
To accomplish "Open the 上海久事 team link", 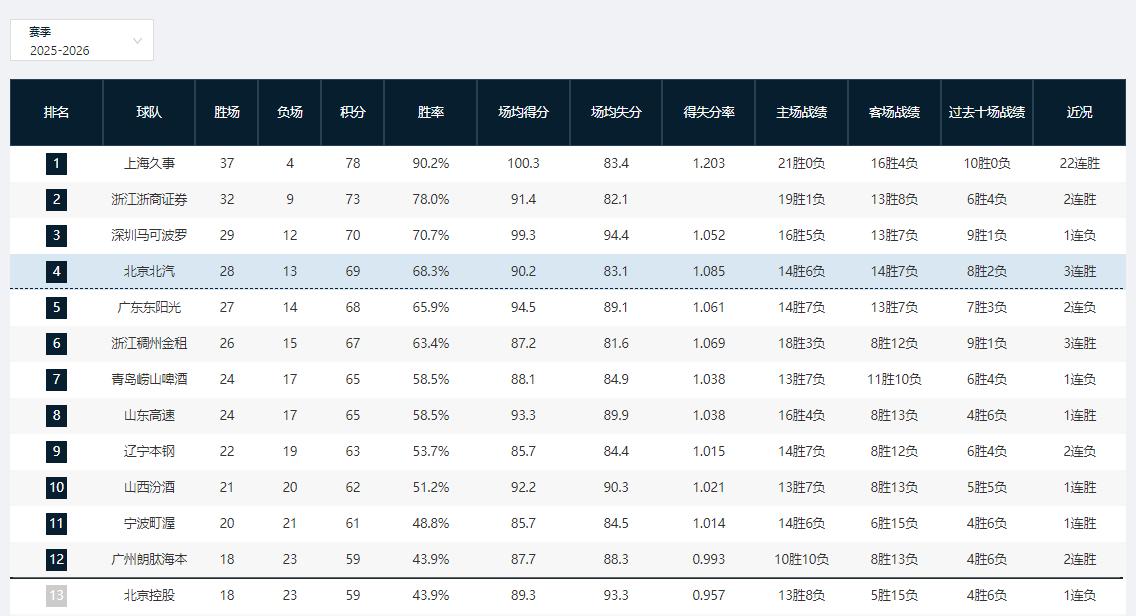I will tap(149, 163).
